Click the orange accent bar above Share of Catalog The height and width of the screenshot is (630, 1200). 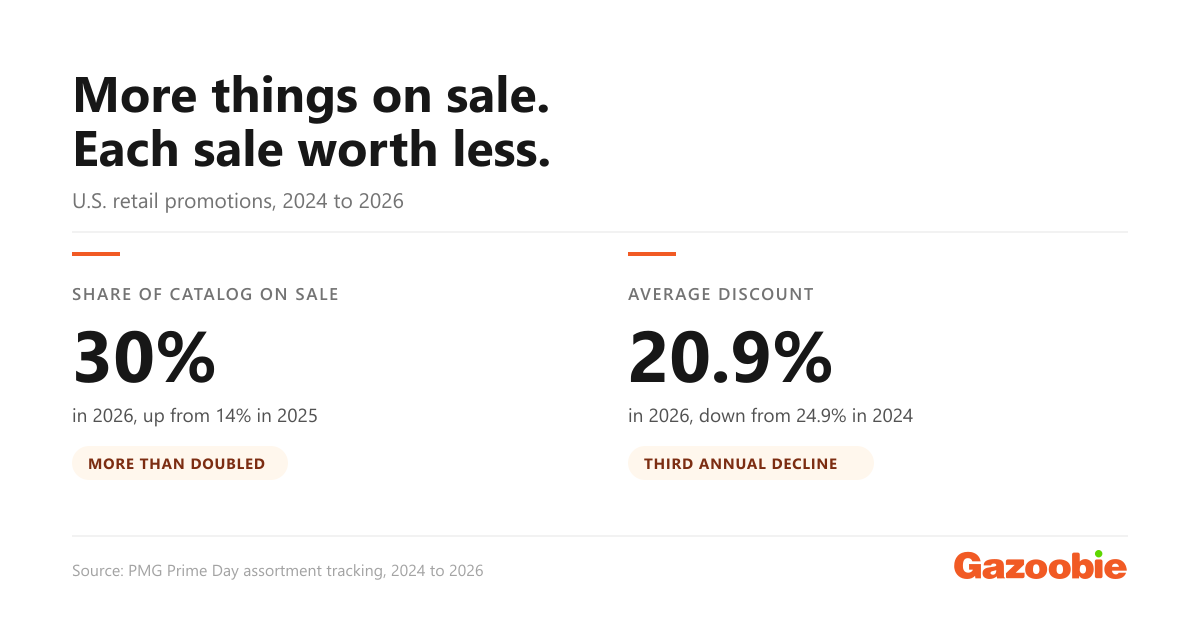coord(96,254)
